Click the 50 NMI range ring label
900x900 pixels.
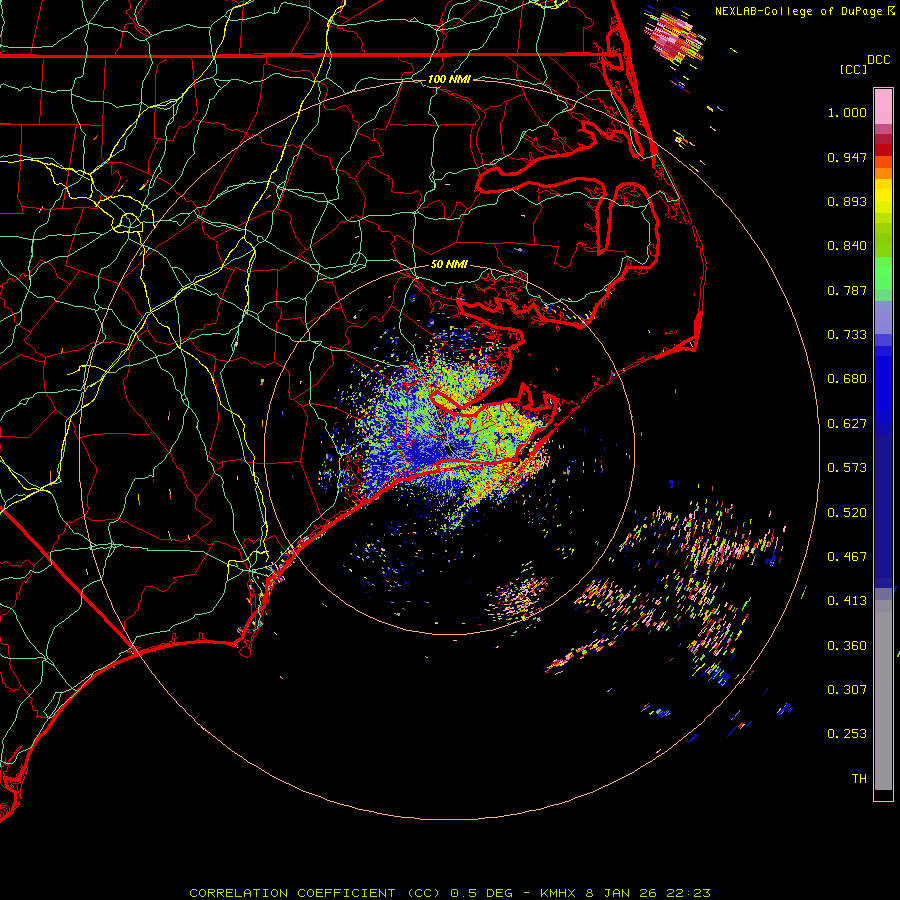click(x=449, y=265)
